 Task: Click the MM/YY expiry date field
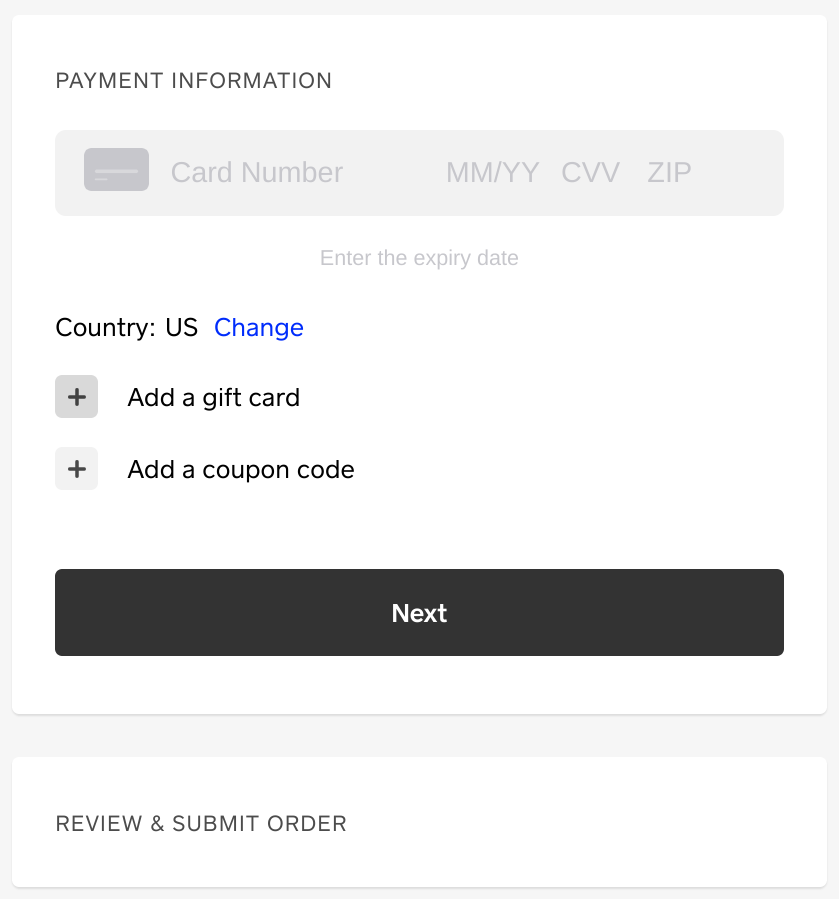[x=492, y=173]
